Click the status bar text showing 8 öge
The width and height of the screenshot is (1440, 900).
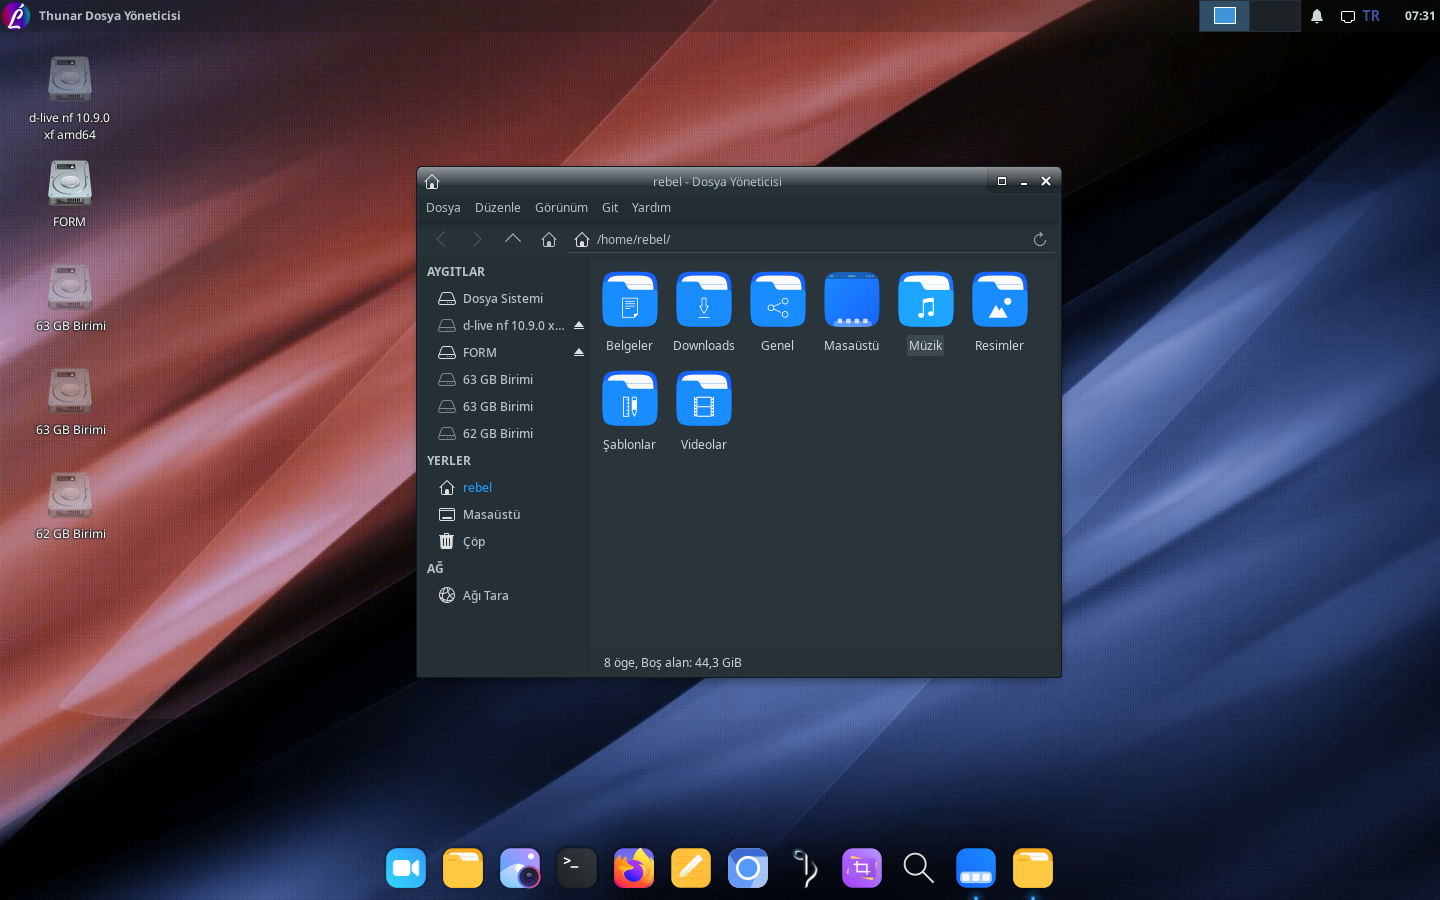[673, 663]
